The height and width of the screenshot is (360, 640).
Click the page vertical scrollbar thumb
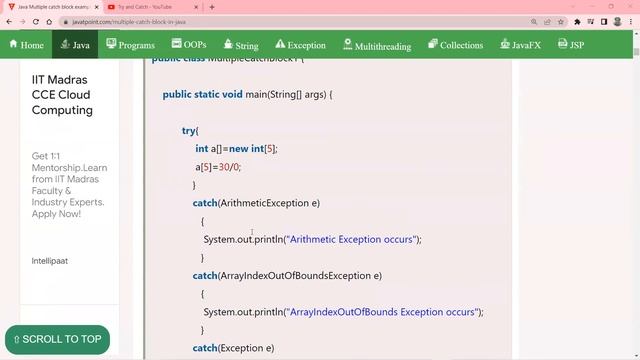point(636,52)
